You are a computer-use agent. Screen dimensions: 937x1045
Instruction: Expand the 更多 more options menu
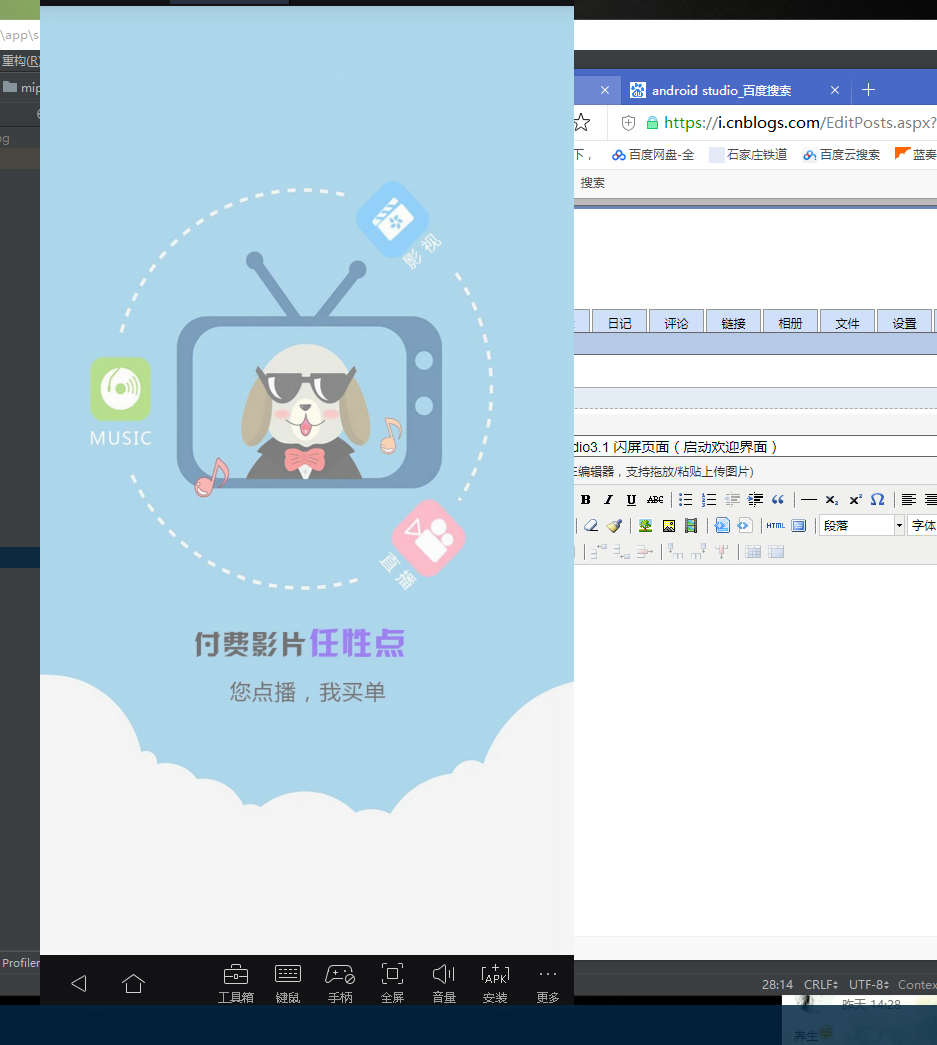(x=547, y=981)
